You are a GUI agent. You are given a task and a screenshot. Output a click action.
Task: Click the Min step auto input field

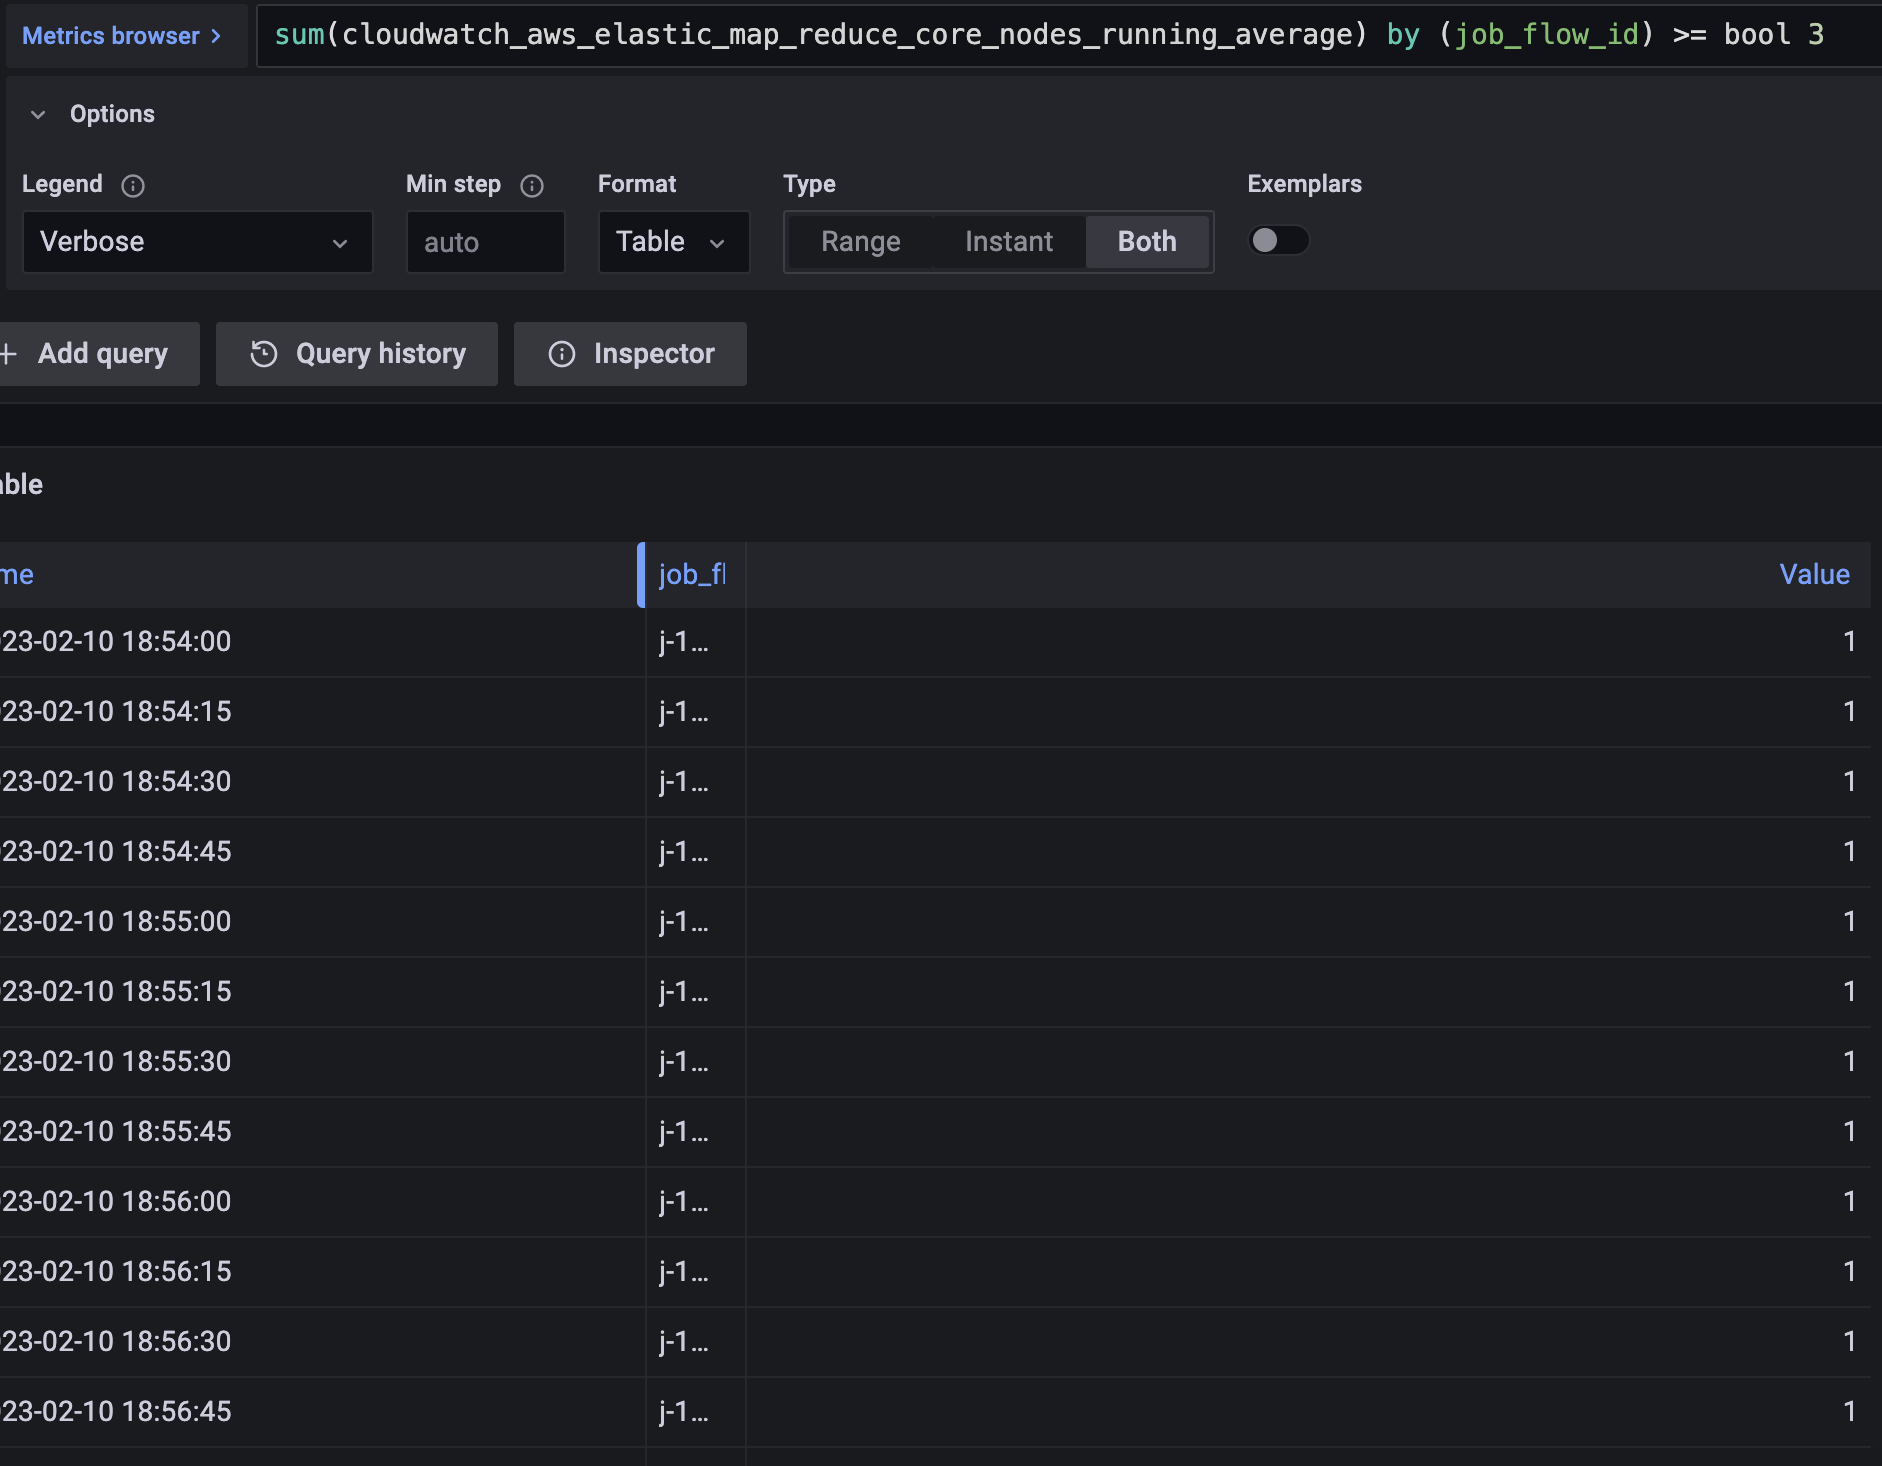485,242
